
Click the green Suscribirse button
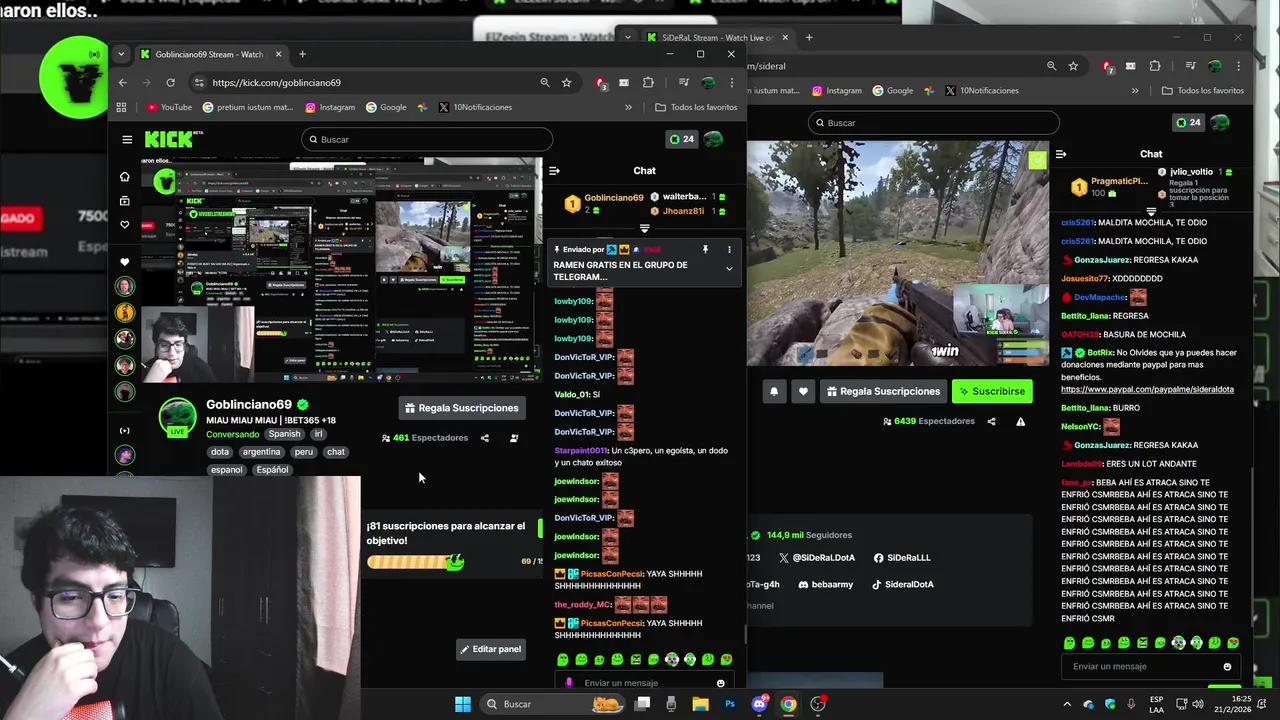pyautogui.click(x=992, y=392)
